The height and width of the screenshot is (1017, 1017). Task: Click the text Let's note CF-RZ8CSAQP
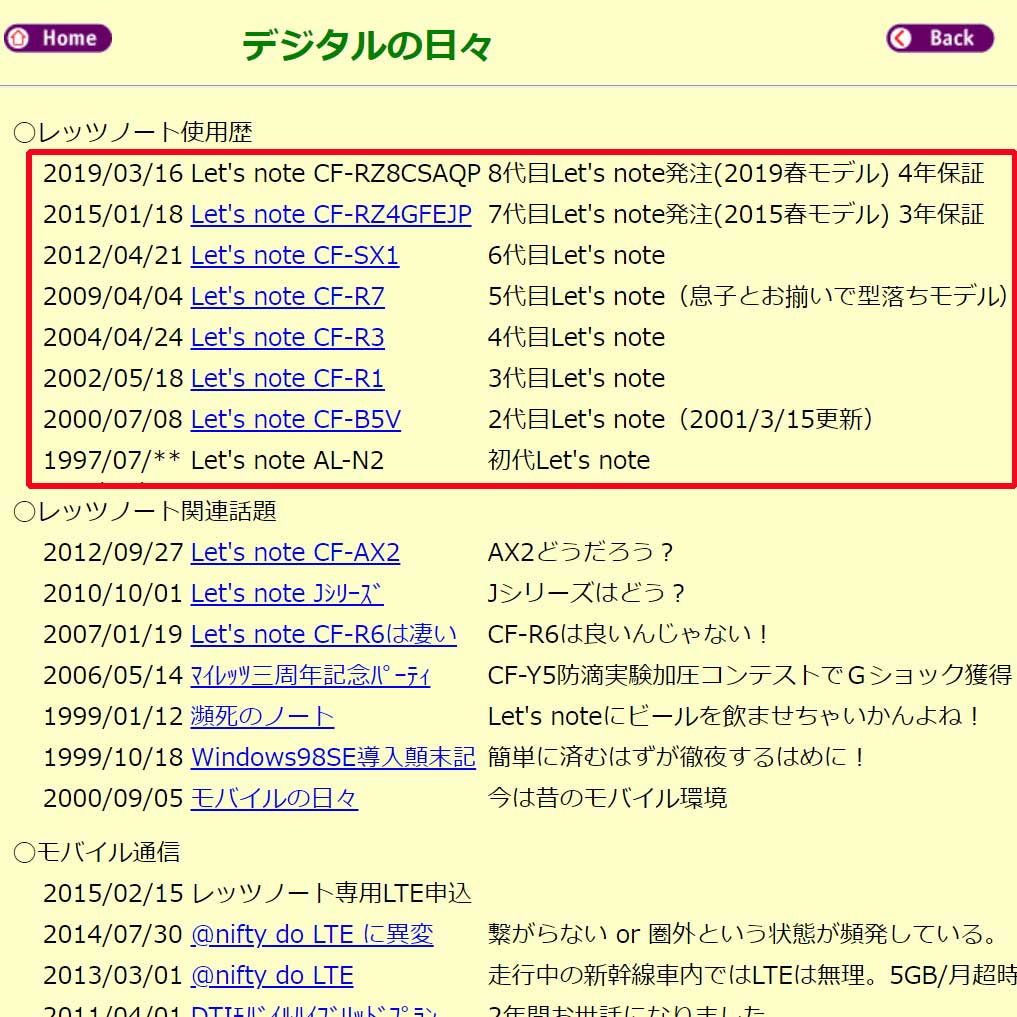[335, 173]
